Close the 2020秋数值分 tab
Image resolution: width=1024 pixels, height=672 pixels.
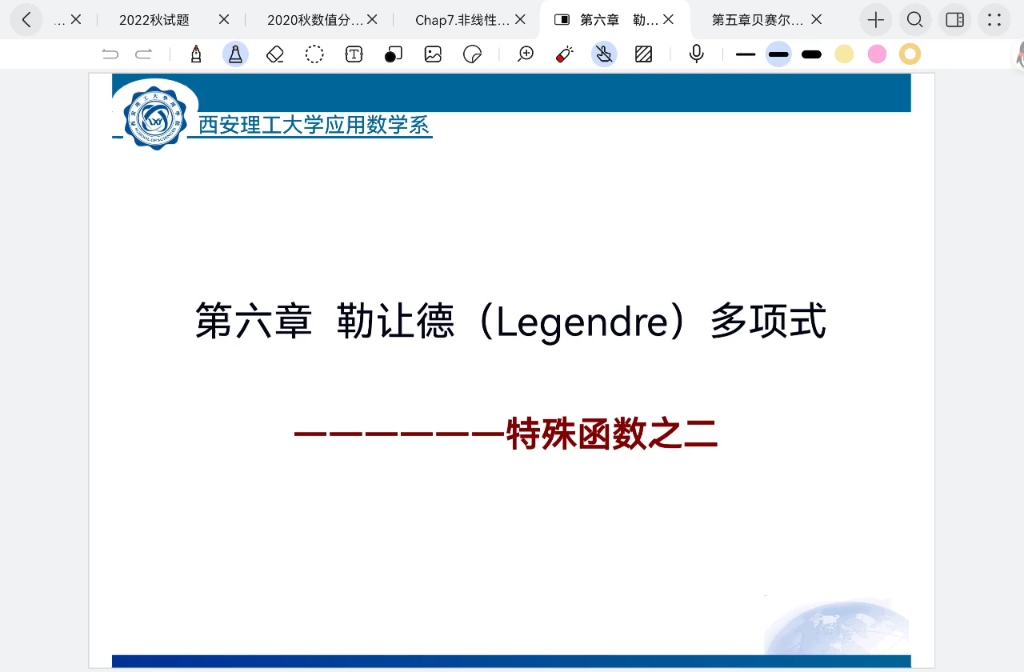(x=372, y=20)
